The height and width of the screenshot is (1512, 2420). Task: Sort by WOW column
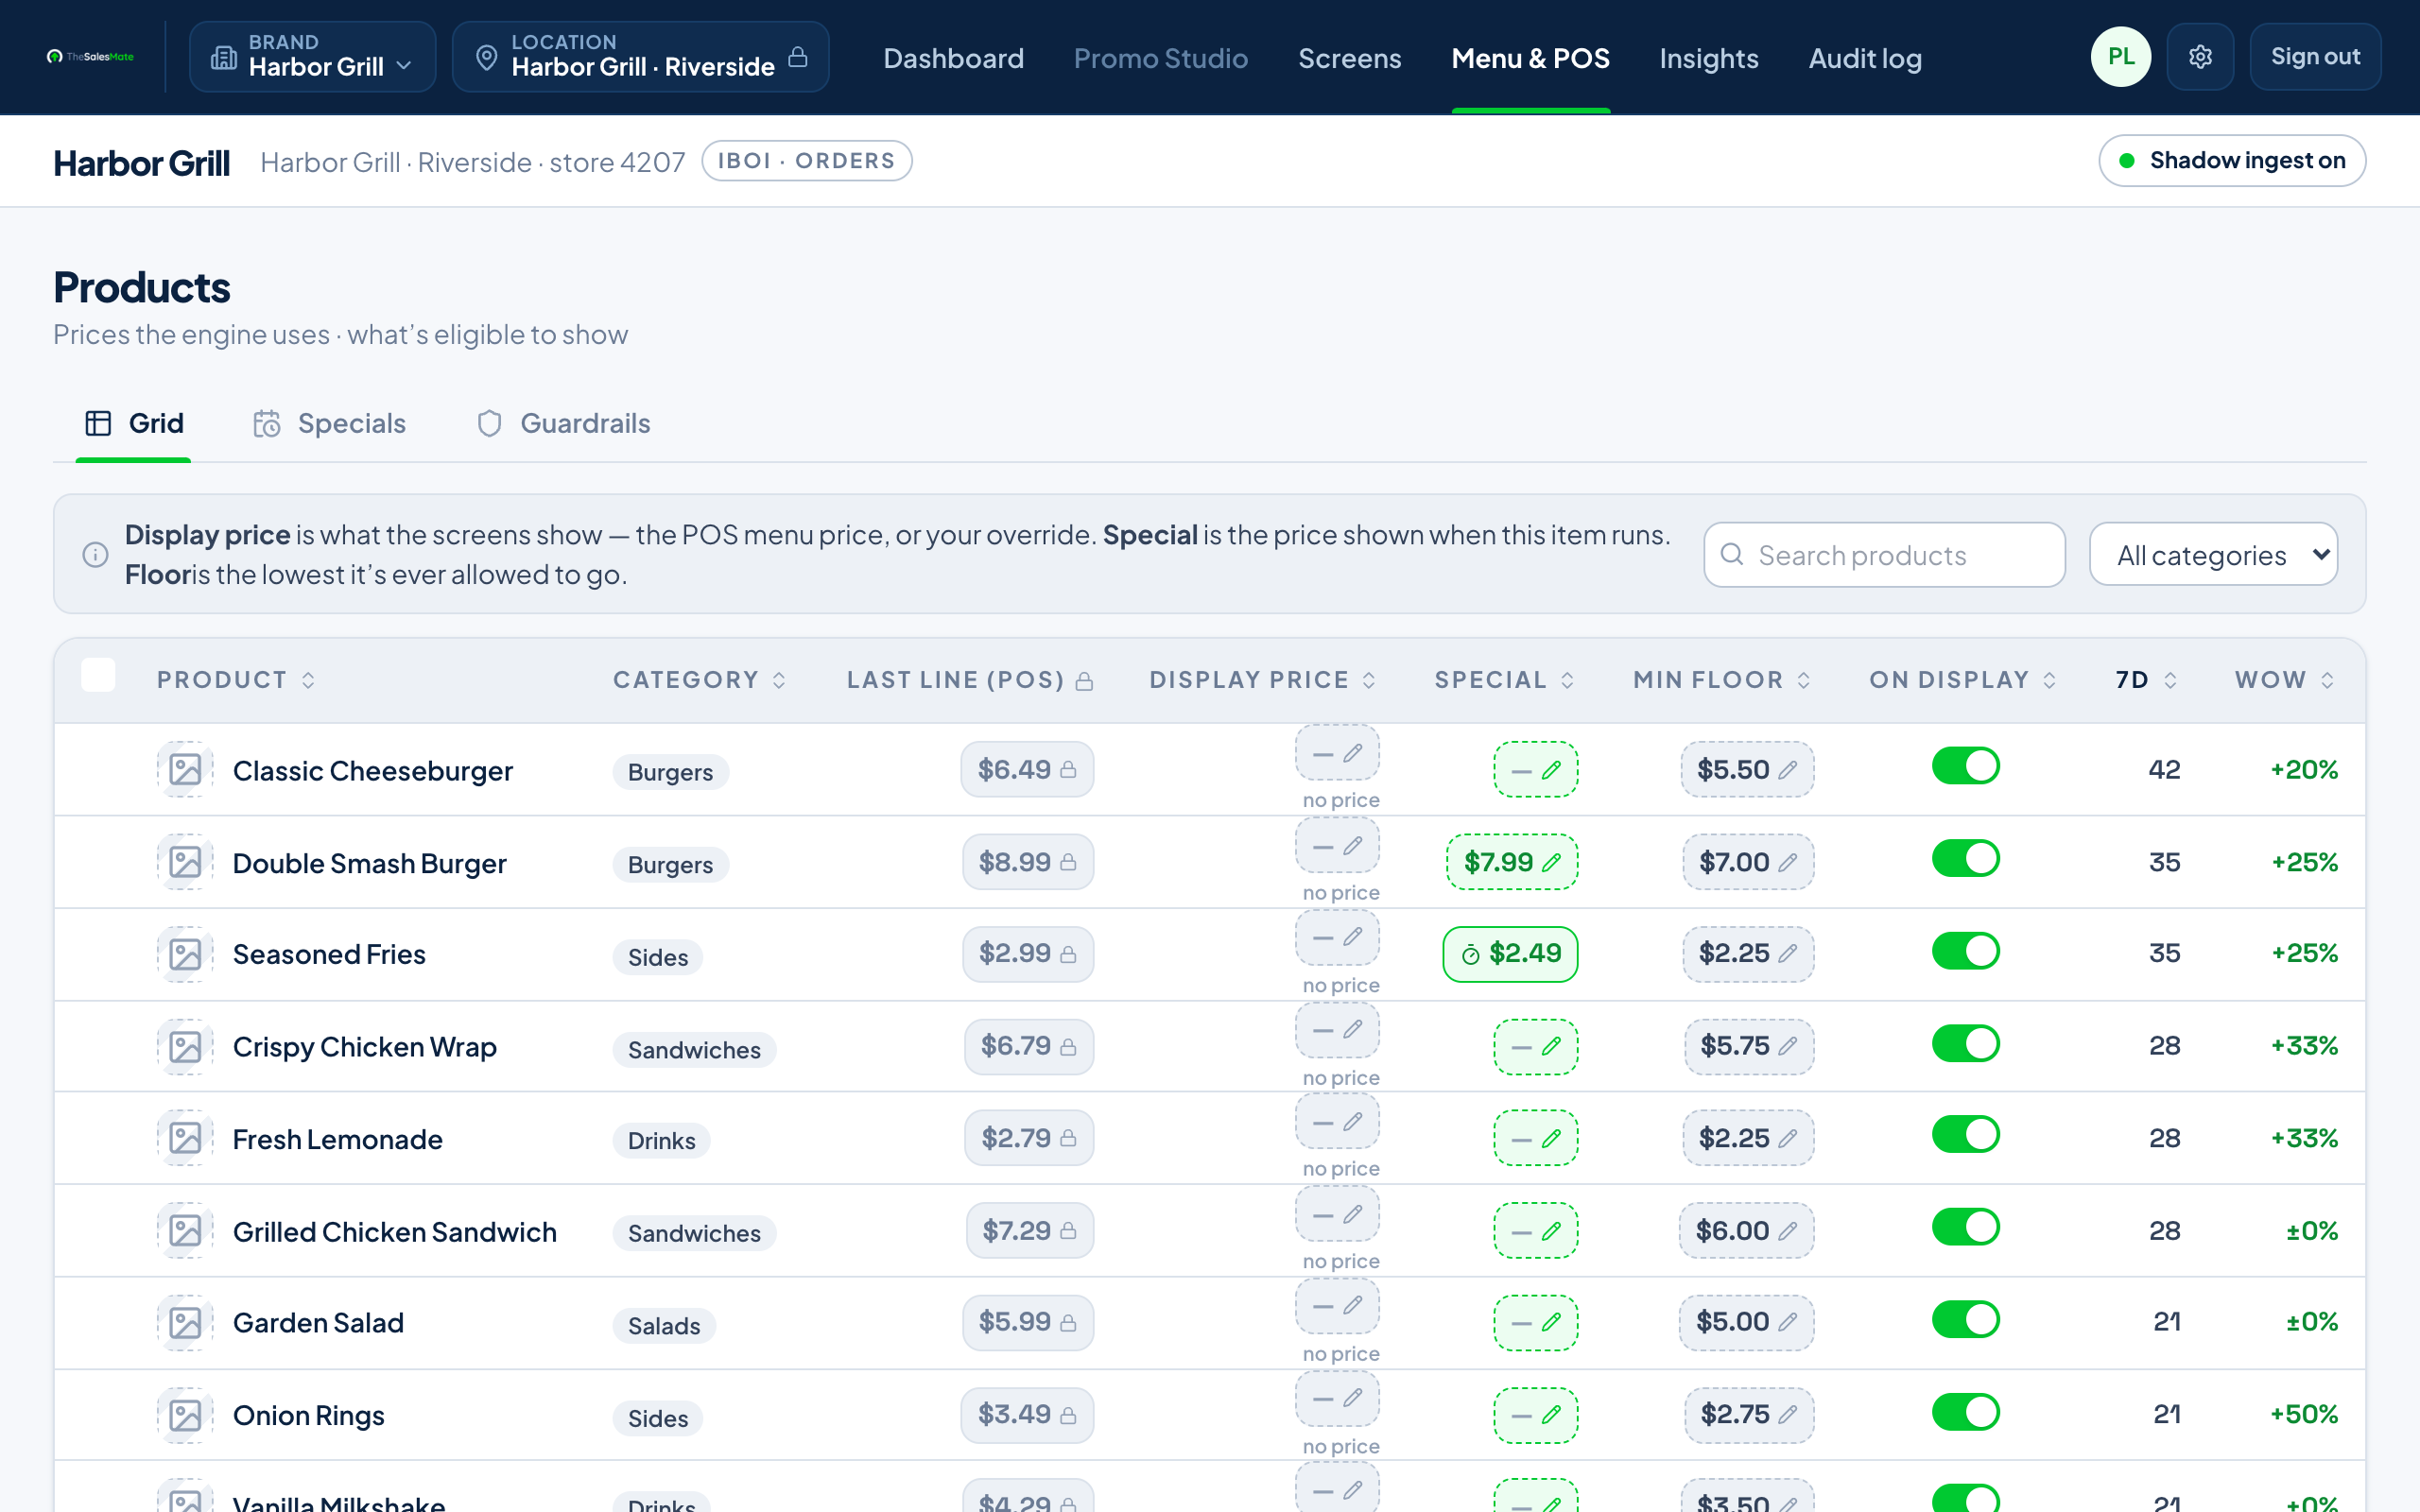pyautogui.click(x=2284, y=680)
